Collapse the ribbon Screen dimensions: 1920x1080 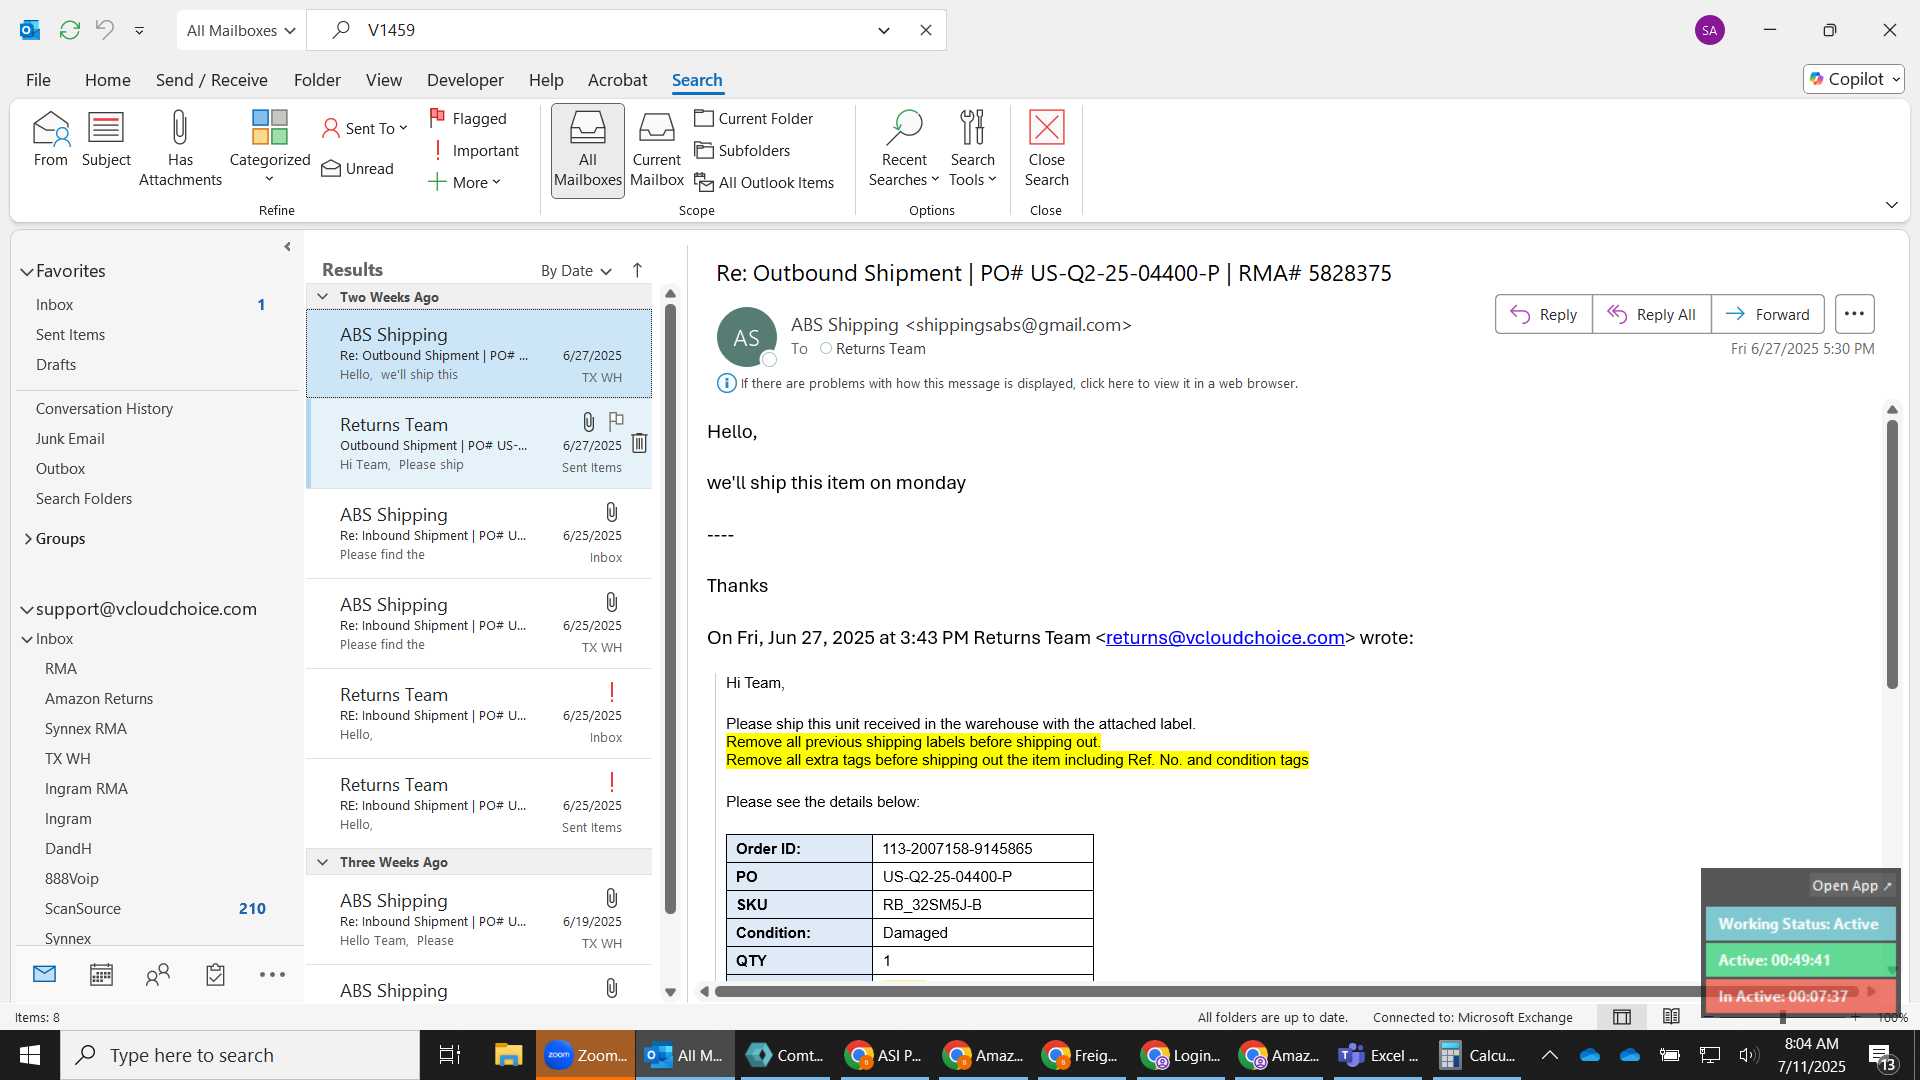1891,205
